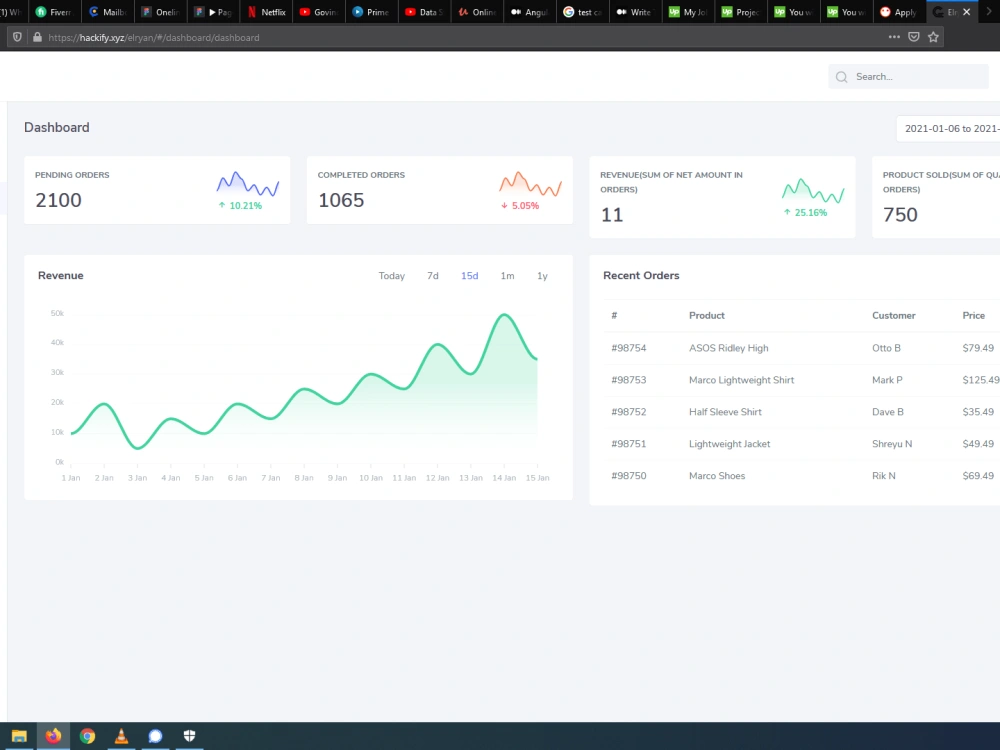Click the search magnifier icon
Screen dimensions: 1000x750
click(x=842, y=77)
